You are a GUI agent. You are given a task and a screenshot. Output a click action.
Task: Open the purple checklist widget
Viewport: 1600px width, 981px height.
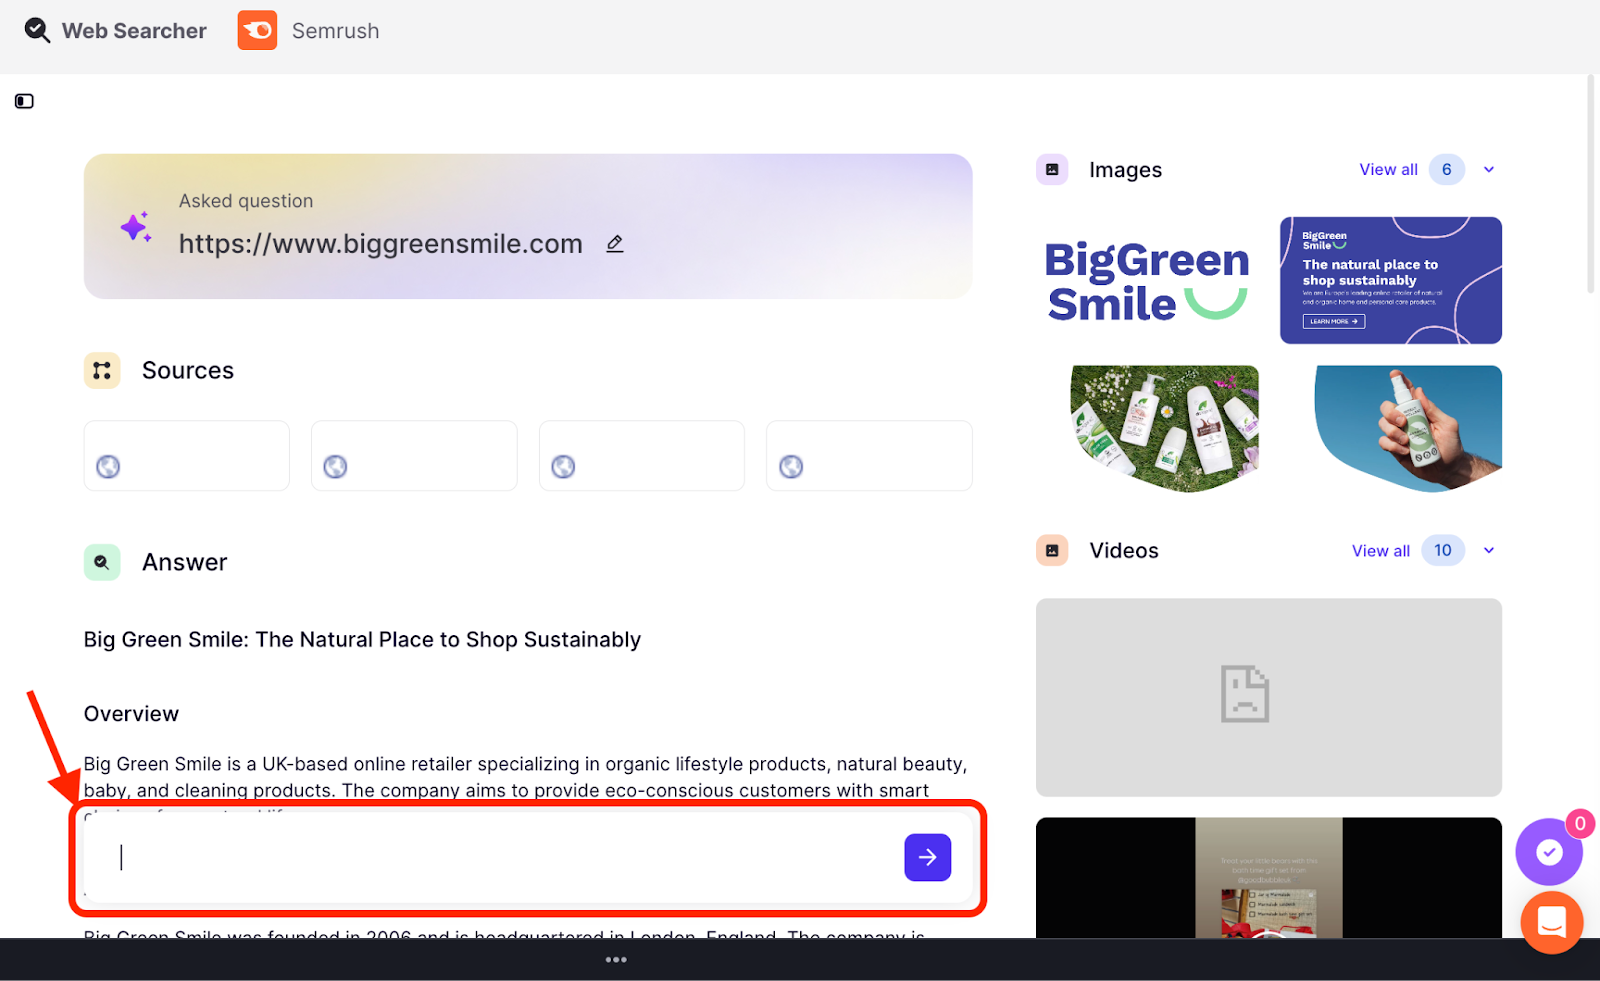point(1548,852)
